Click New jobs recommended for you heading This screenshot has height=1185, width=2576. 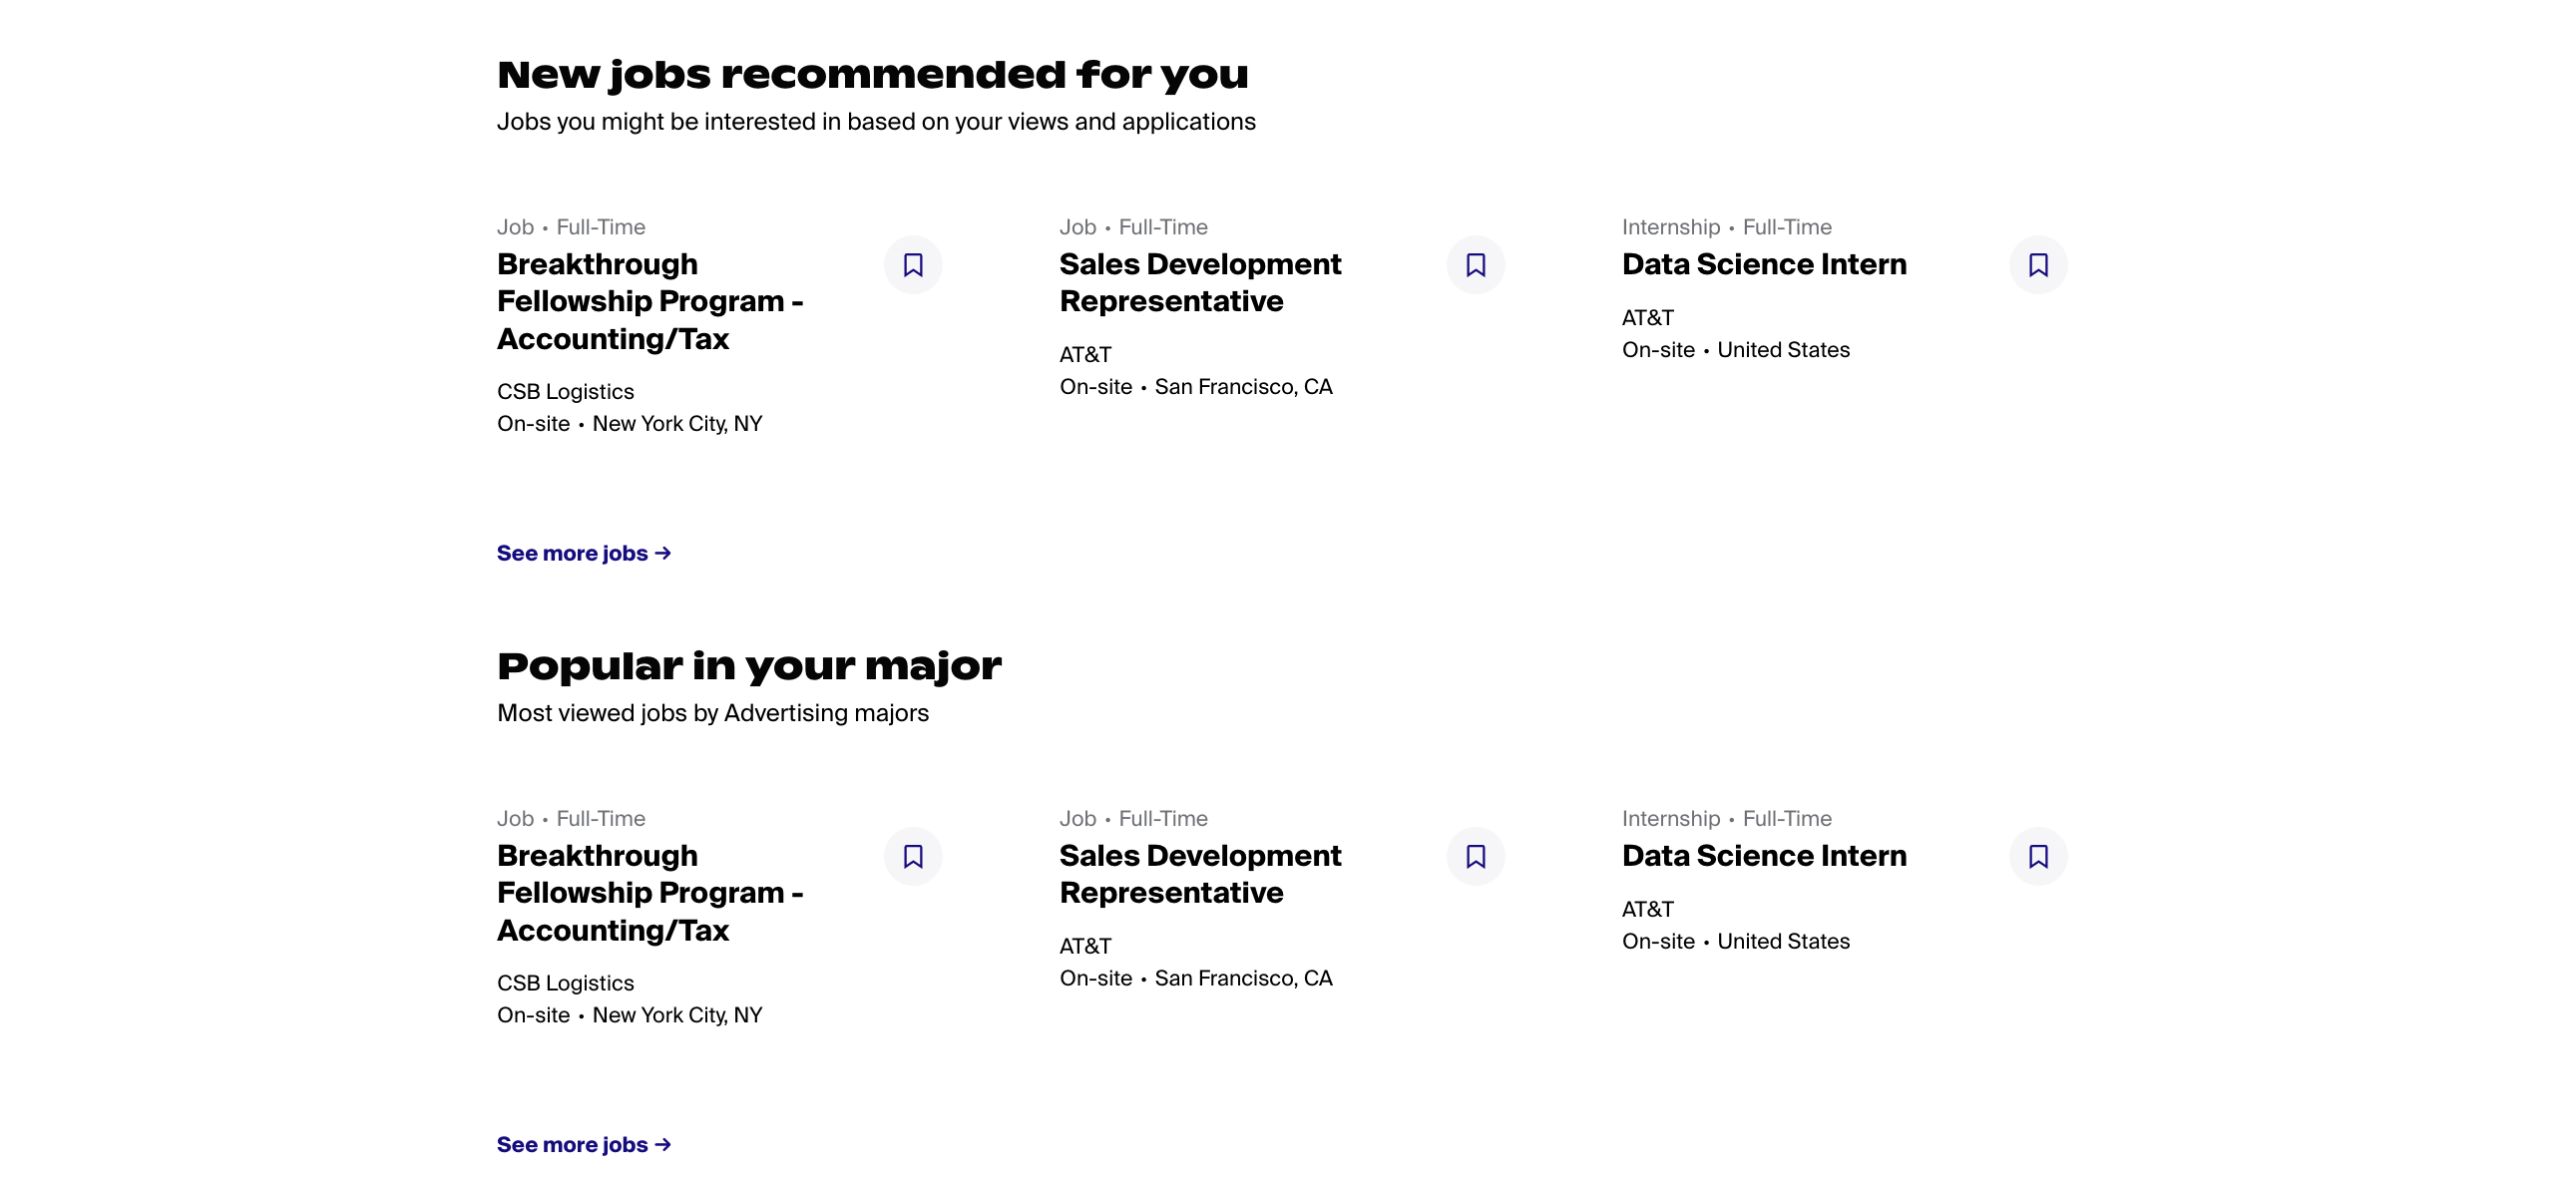coord(873,75)
